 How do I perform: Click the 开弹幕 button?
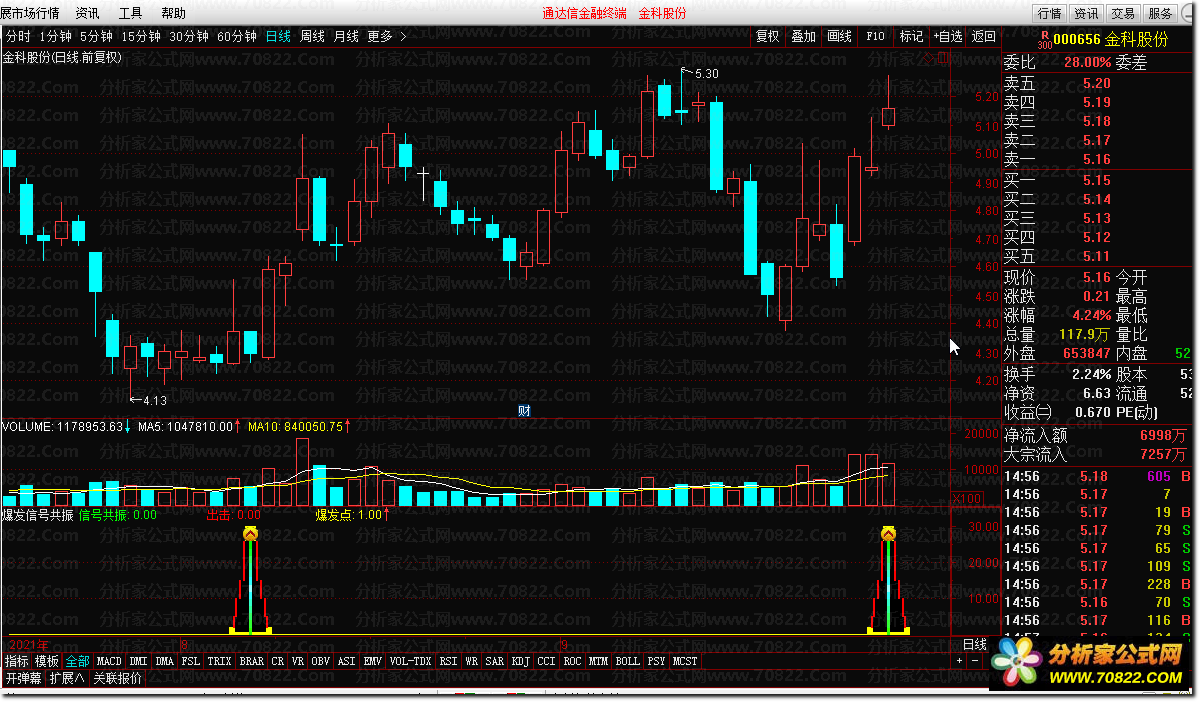pos(23,678)
